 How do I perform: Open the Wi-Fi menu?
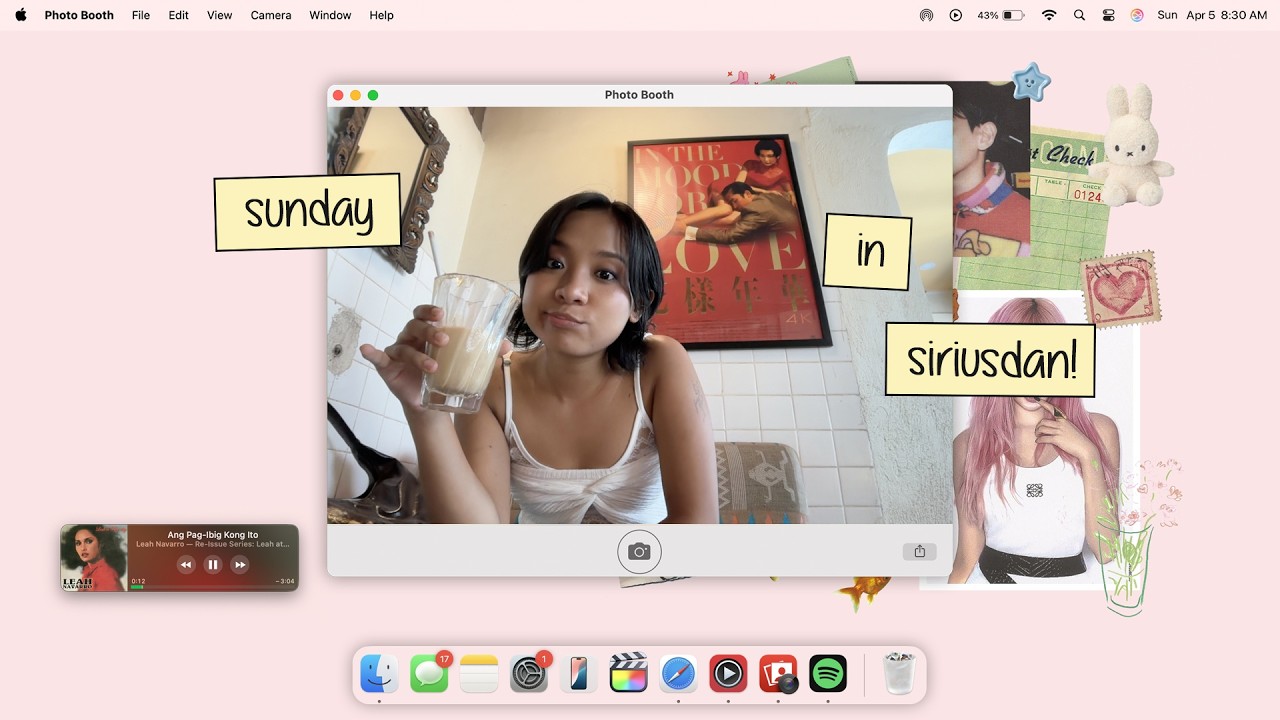[1049, 15]
